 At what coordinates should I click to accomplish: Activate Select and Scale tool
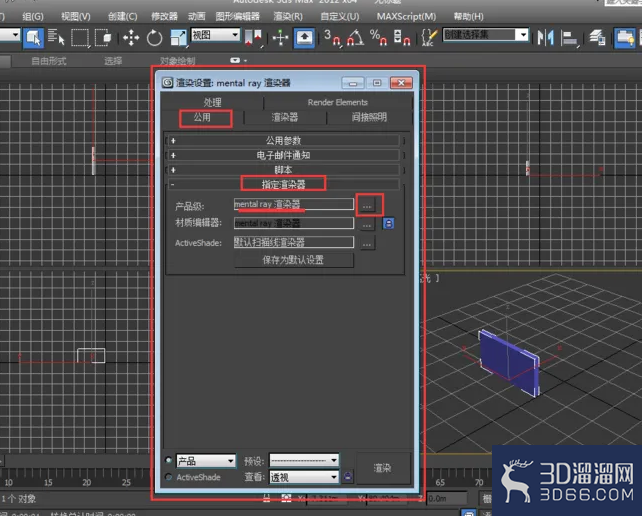click(x=178, y=38)
